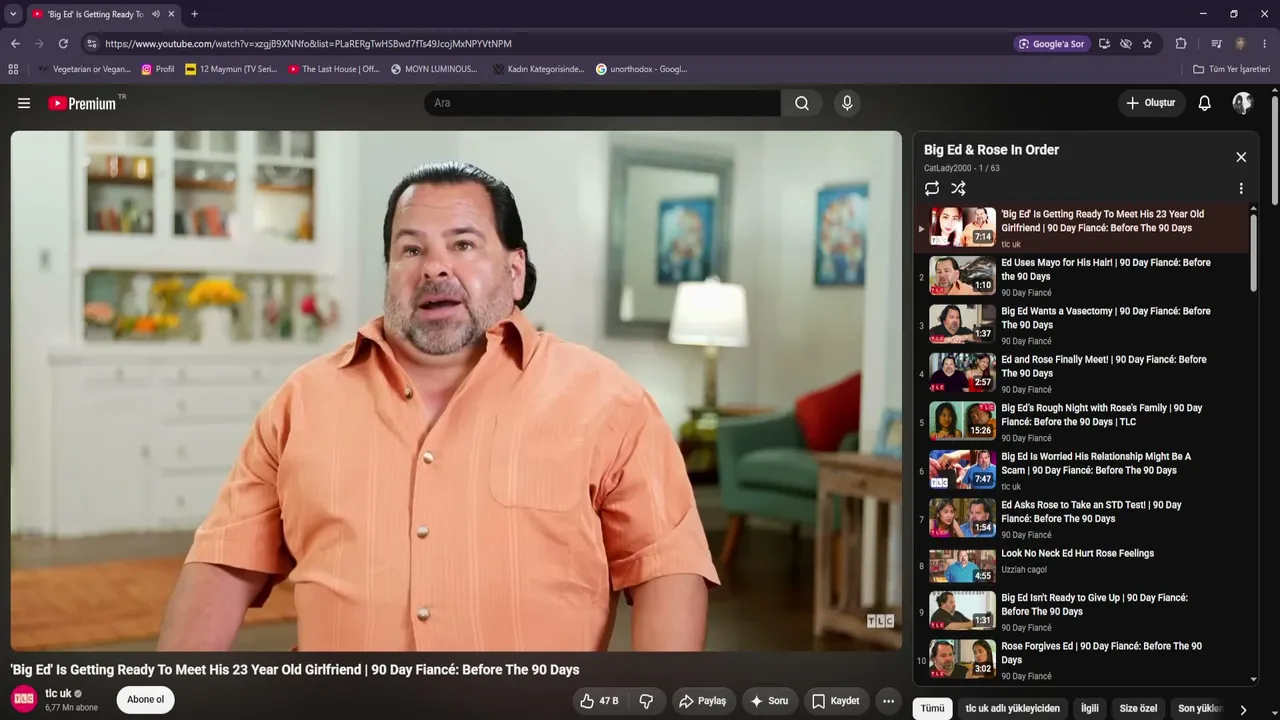Share the video with Paylaş
The width and height of the screenshot is (1280, 720).
coord(702,701)
